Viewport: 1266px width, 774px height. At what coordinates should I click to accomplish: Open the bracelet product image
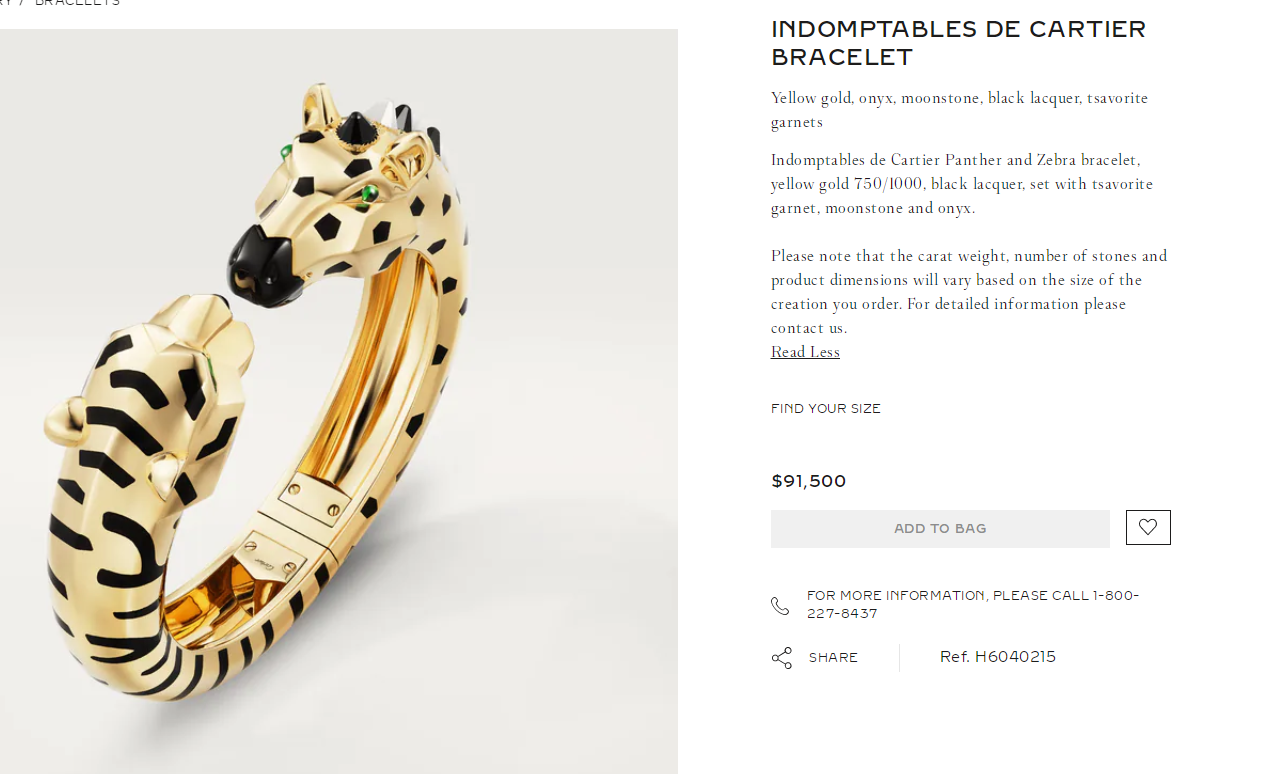pos(338,400)
